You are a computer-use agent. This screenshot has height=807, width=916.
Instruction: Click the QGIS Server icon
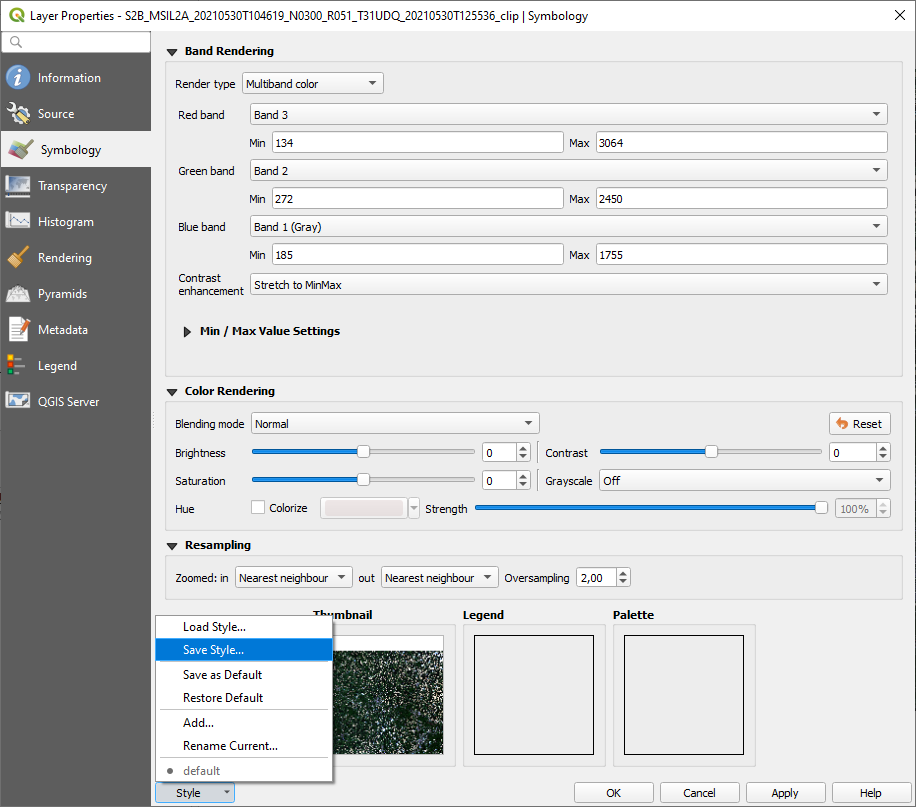pyautogui.click(x=18, y=402)
